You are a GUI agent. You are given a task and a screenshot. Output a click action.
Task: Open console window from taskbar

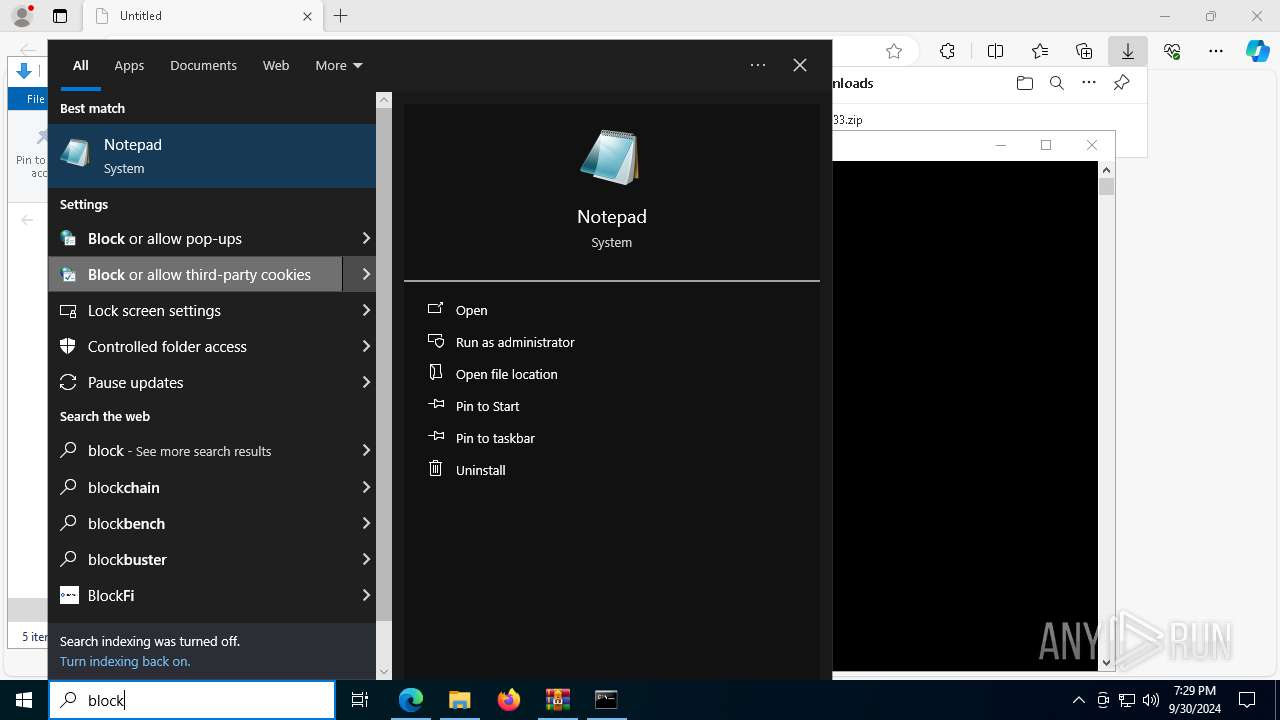tap(606, 700)
